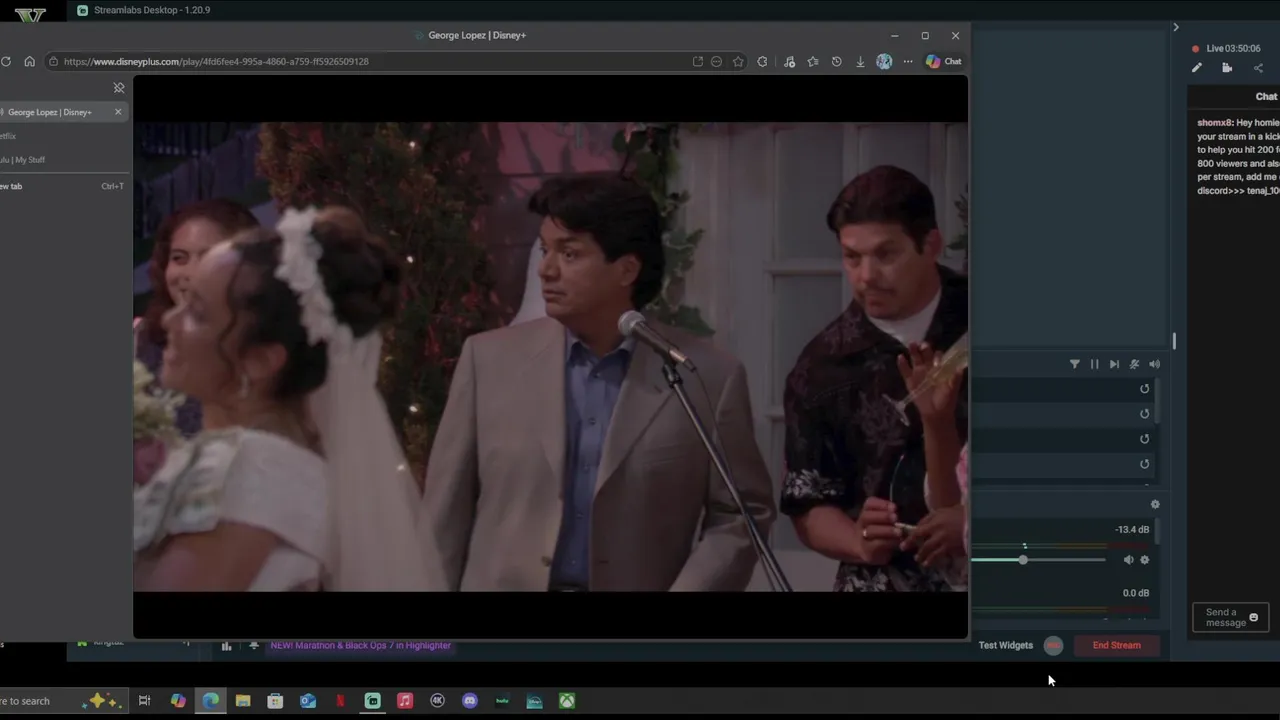Open browser settings and more menu
This screenshot has width=1280, height=720.
coord(908,61)
